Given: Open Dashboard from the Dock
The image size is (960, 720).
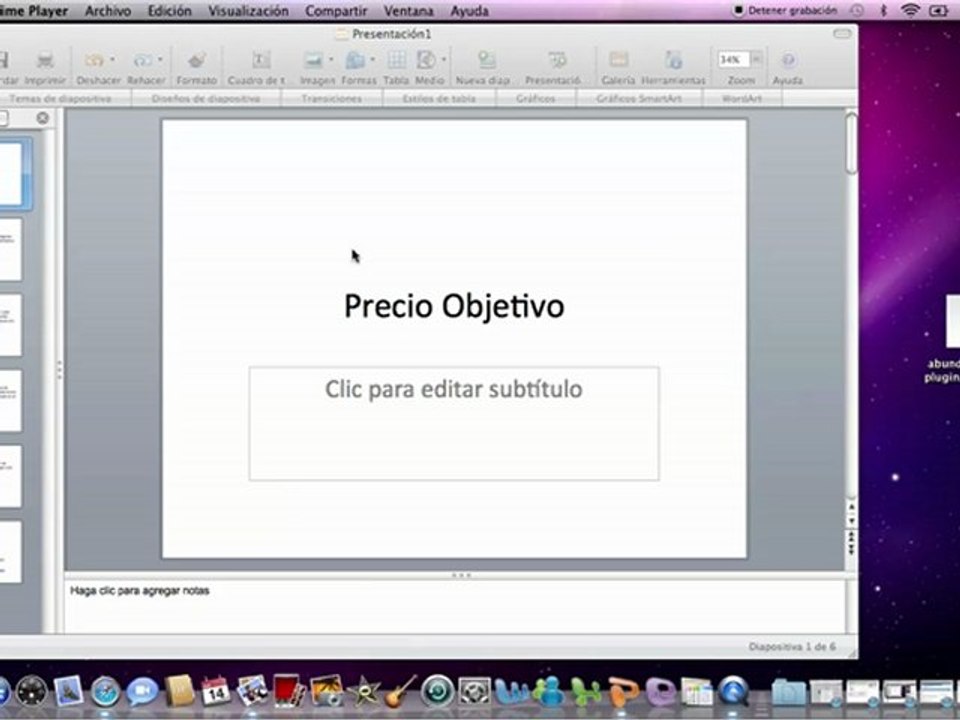Looking at the screenshot, I should [31, 691].
